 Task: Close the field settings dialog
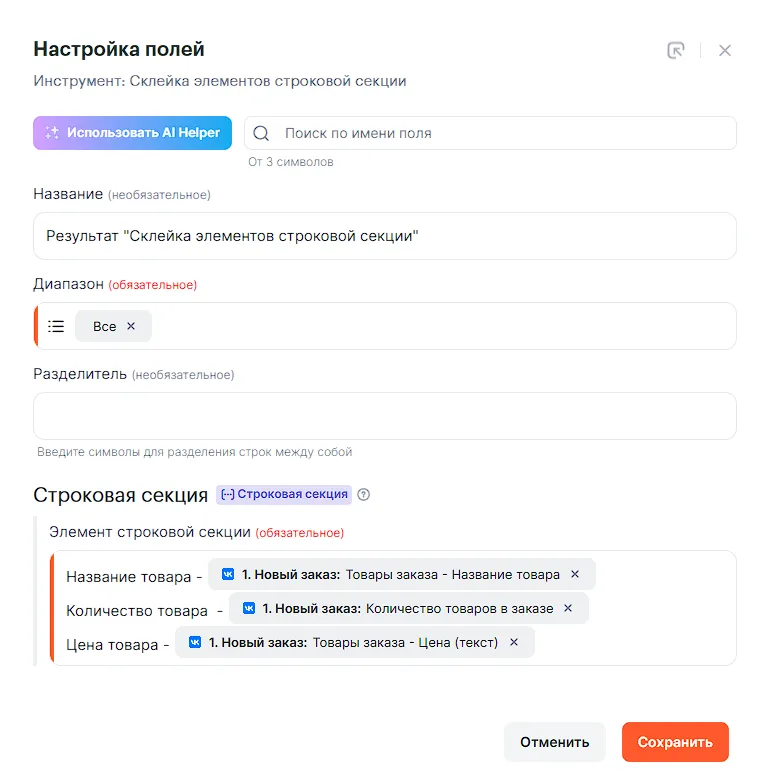[x=725, y=50]
